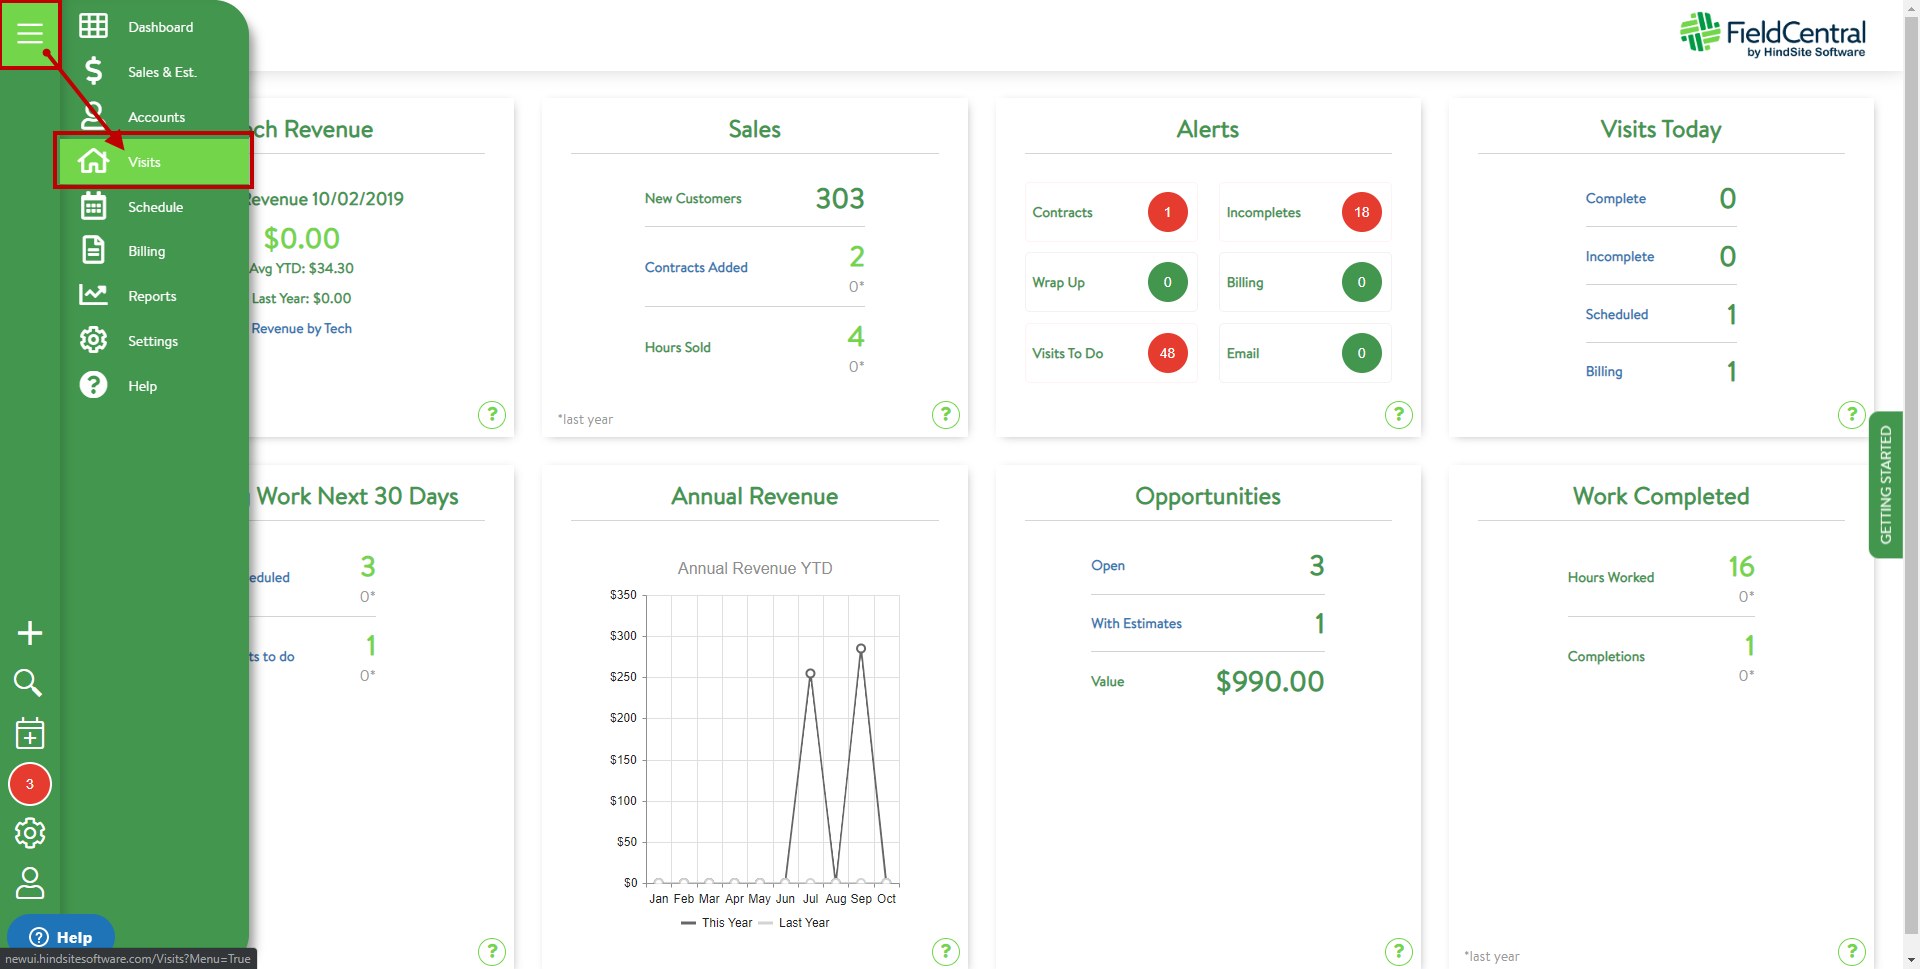Open the Reports menu item
This screenshot has height=969, width=1920.
click(x=152, y=296)
